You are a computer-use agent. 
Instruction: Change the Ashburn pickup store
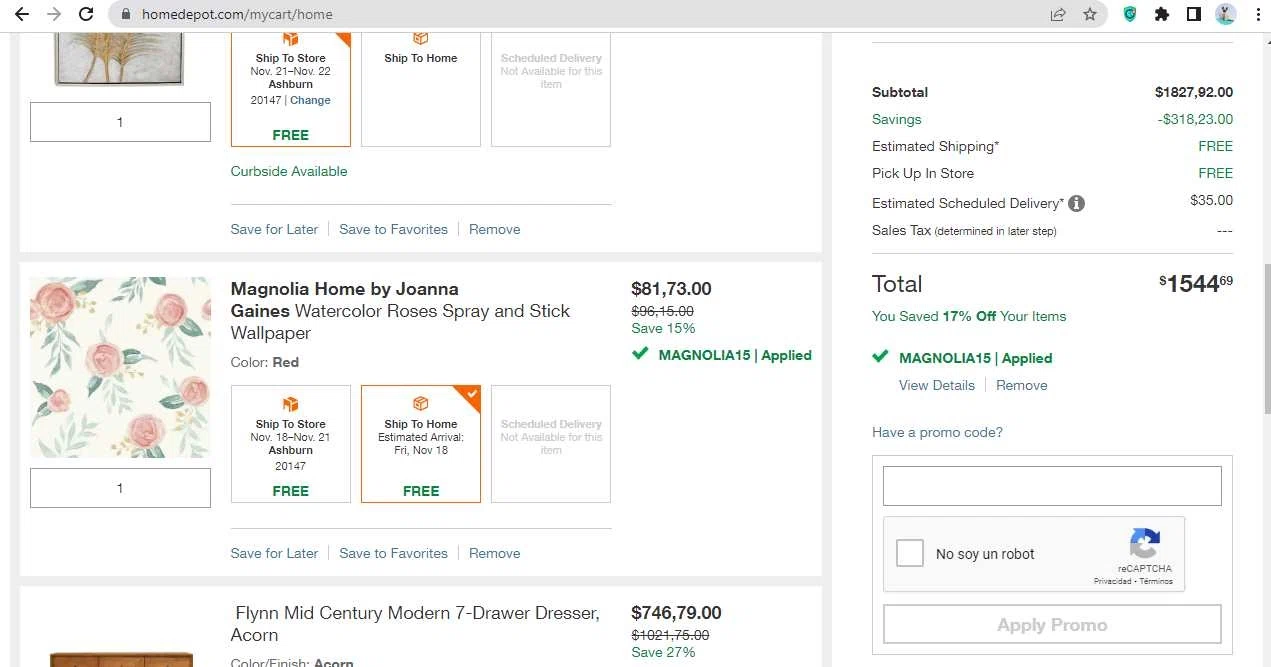[x=310, y=100]
